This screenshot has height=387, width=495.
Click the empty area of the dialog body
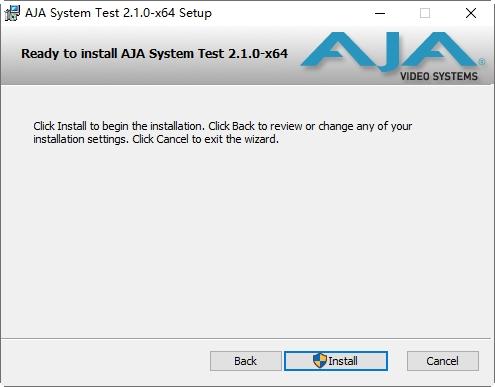tap(247, 240)
